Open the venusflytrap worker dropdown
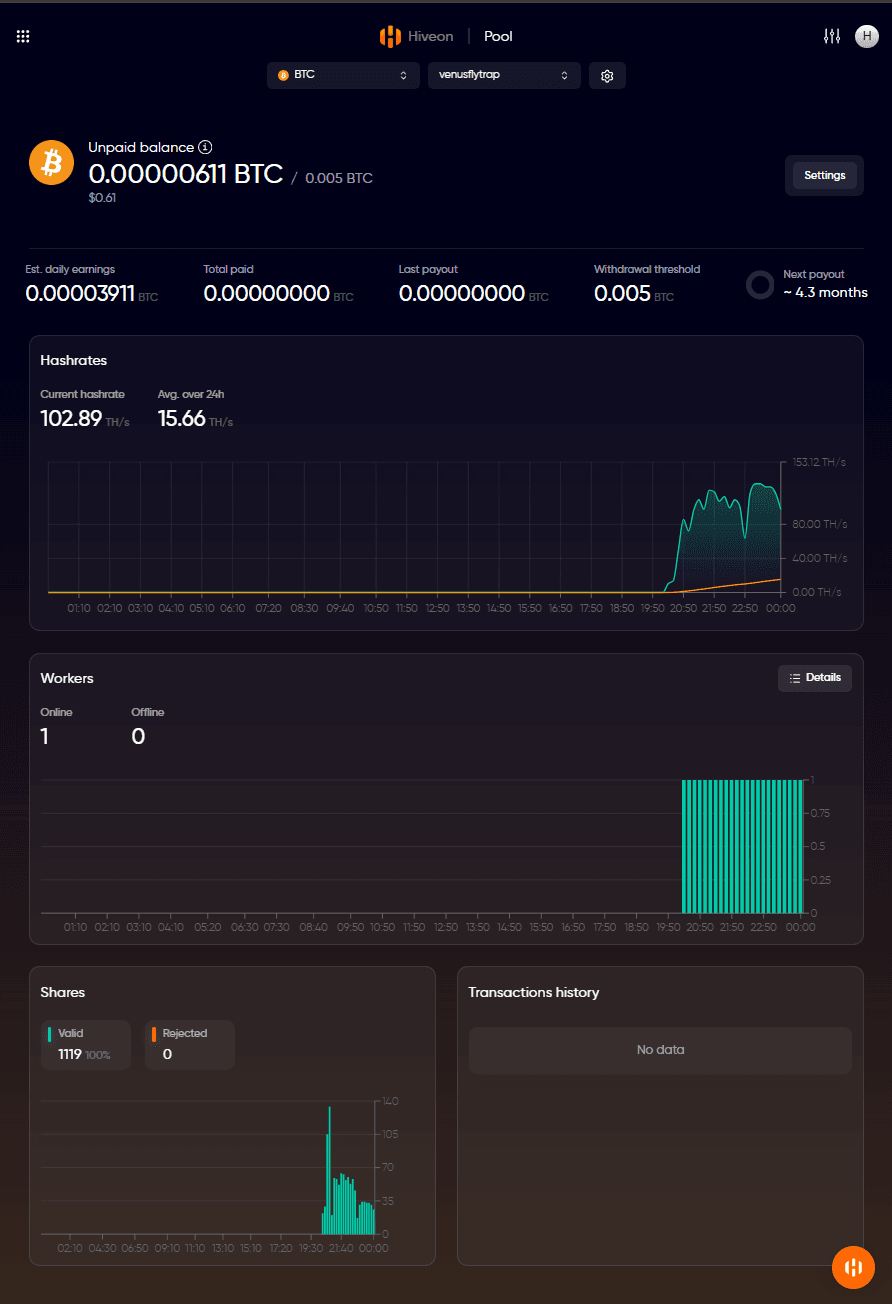892x1304 pixels. tap(504, 75)
